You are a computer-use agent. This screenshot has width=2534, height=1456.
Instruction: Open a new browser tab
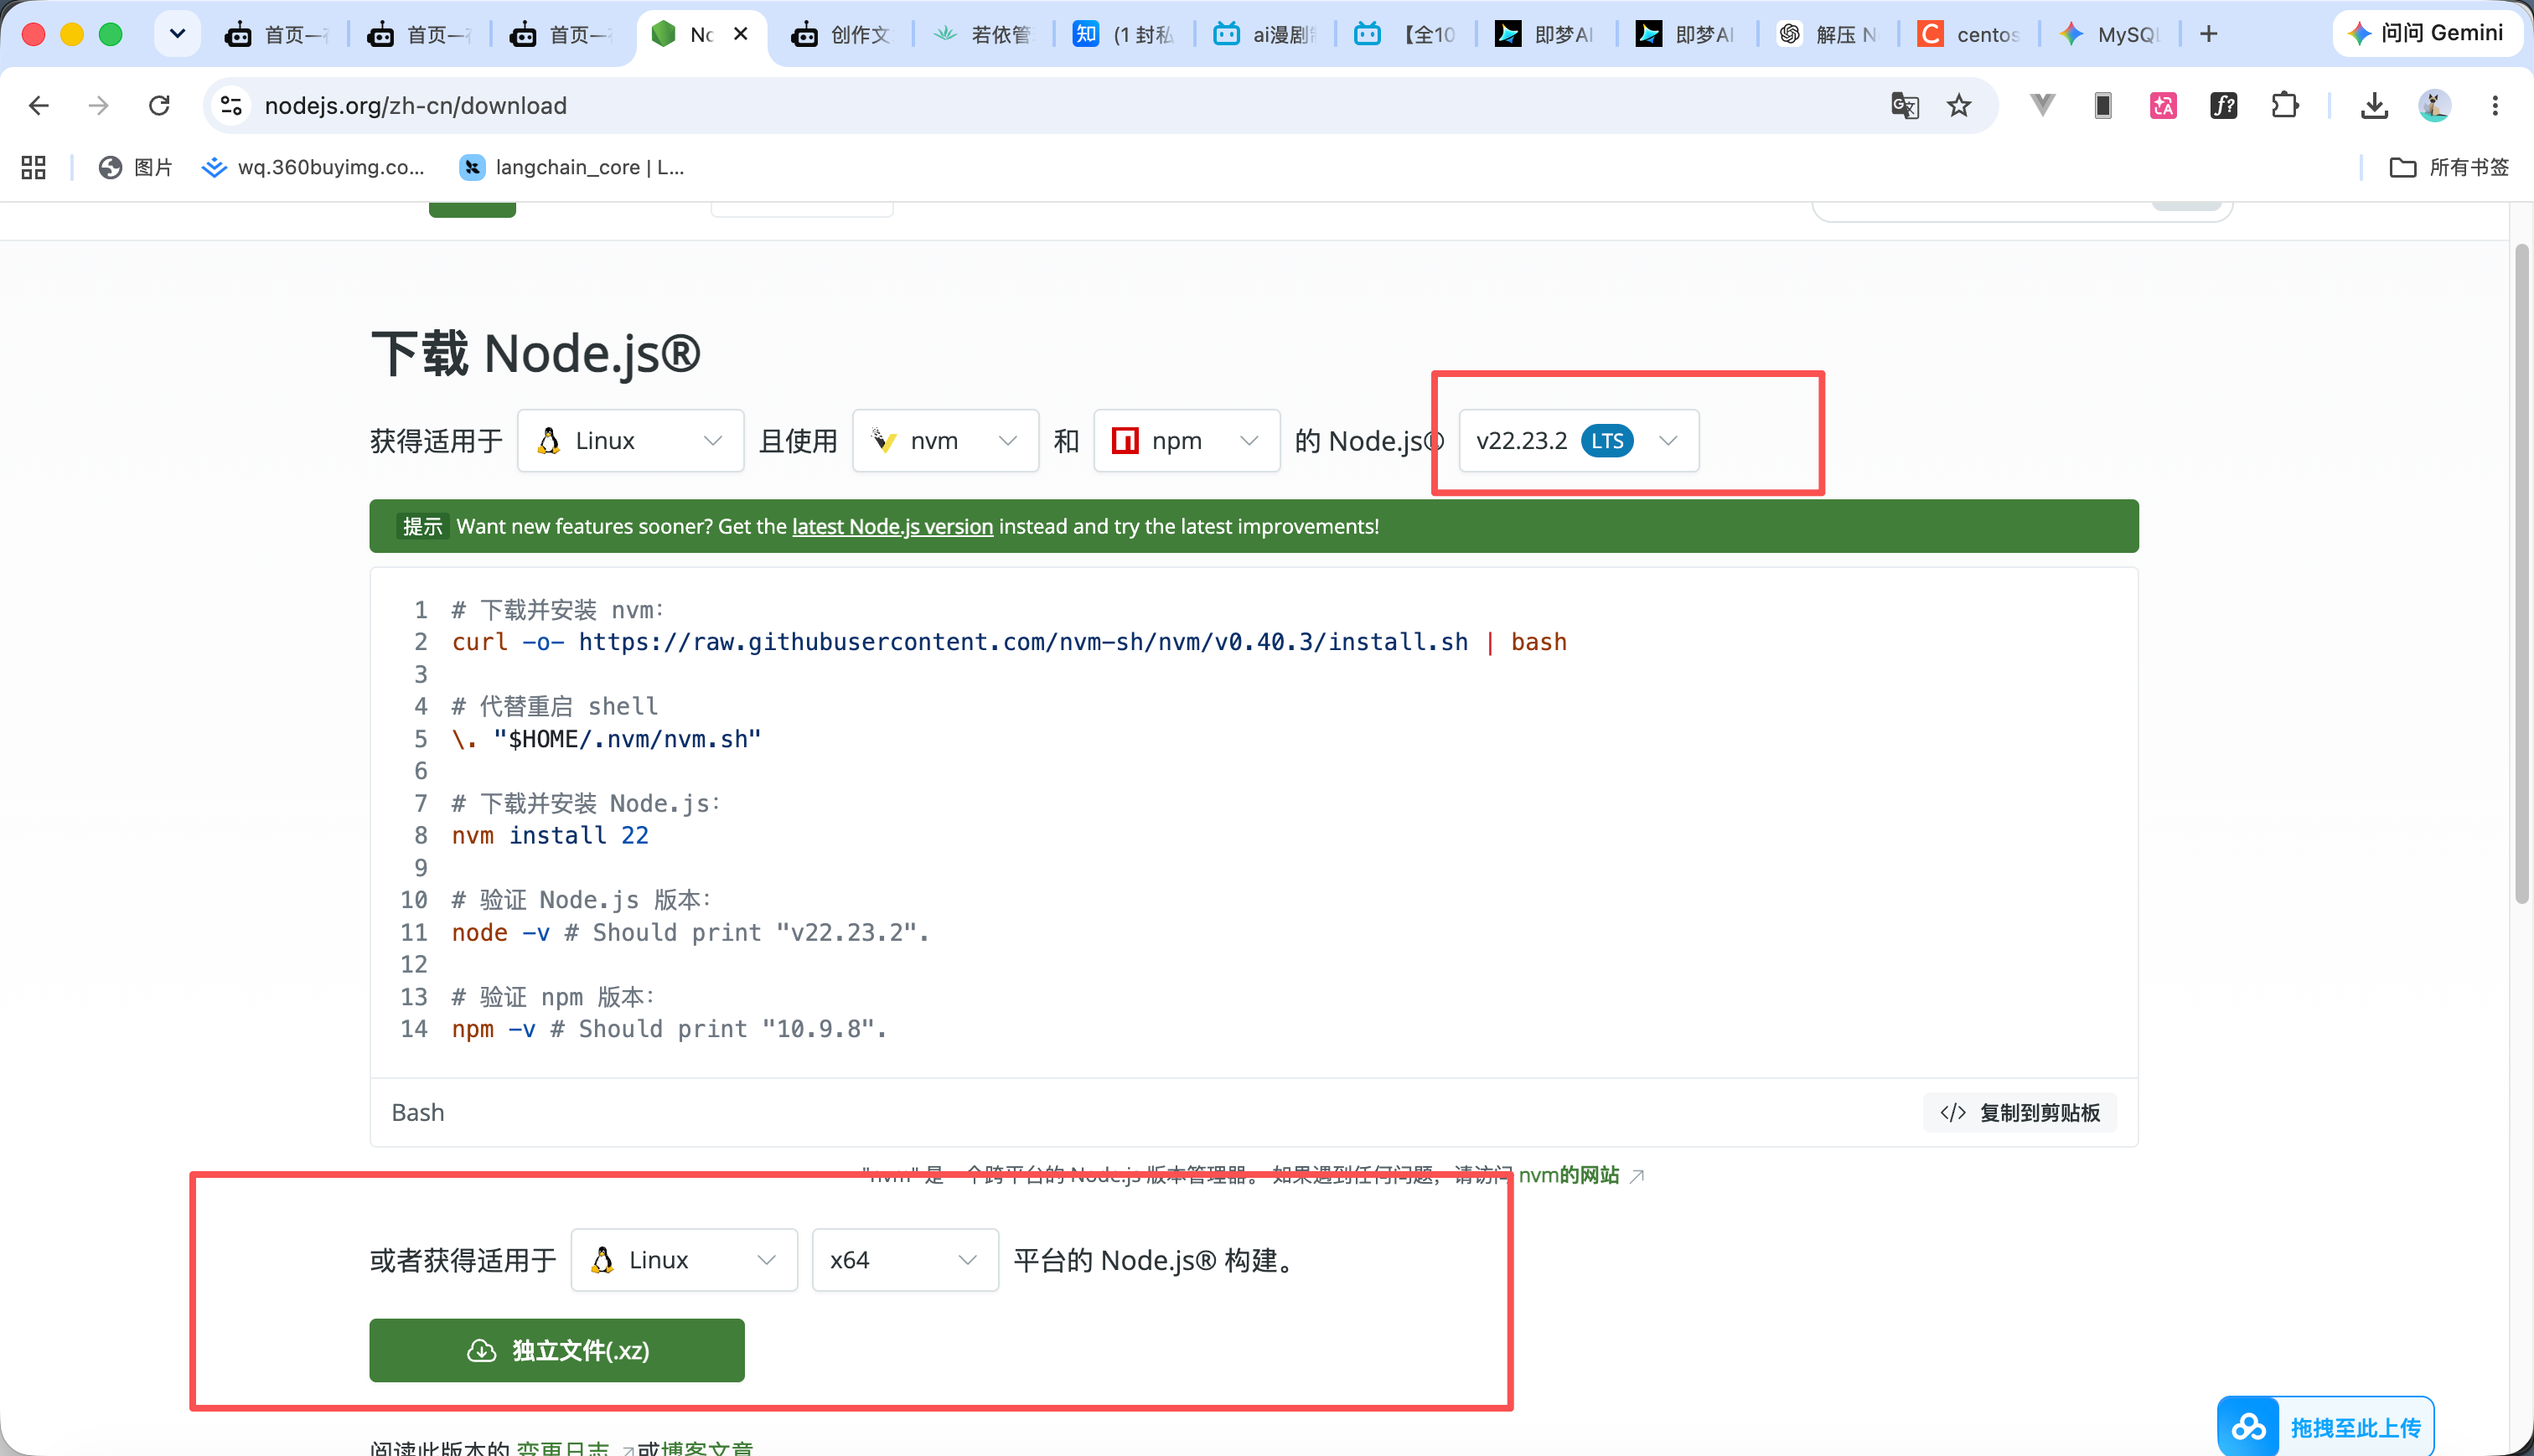2209,34
